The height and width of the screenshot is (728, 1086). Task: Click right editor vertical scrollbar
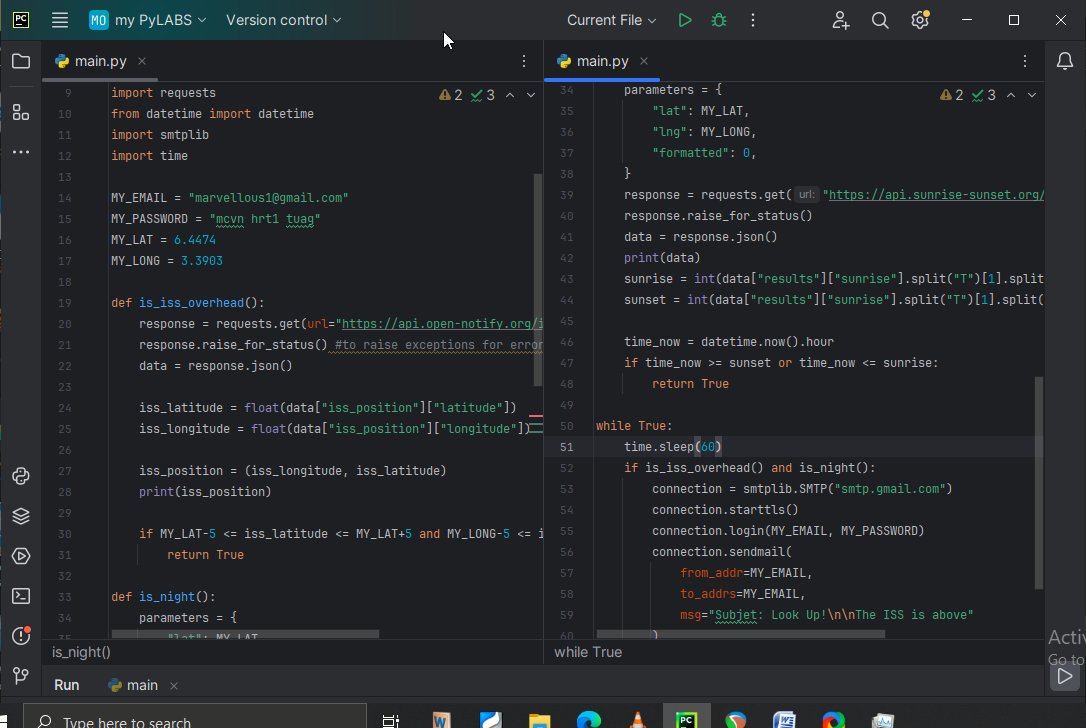coord(1039,483)
